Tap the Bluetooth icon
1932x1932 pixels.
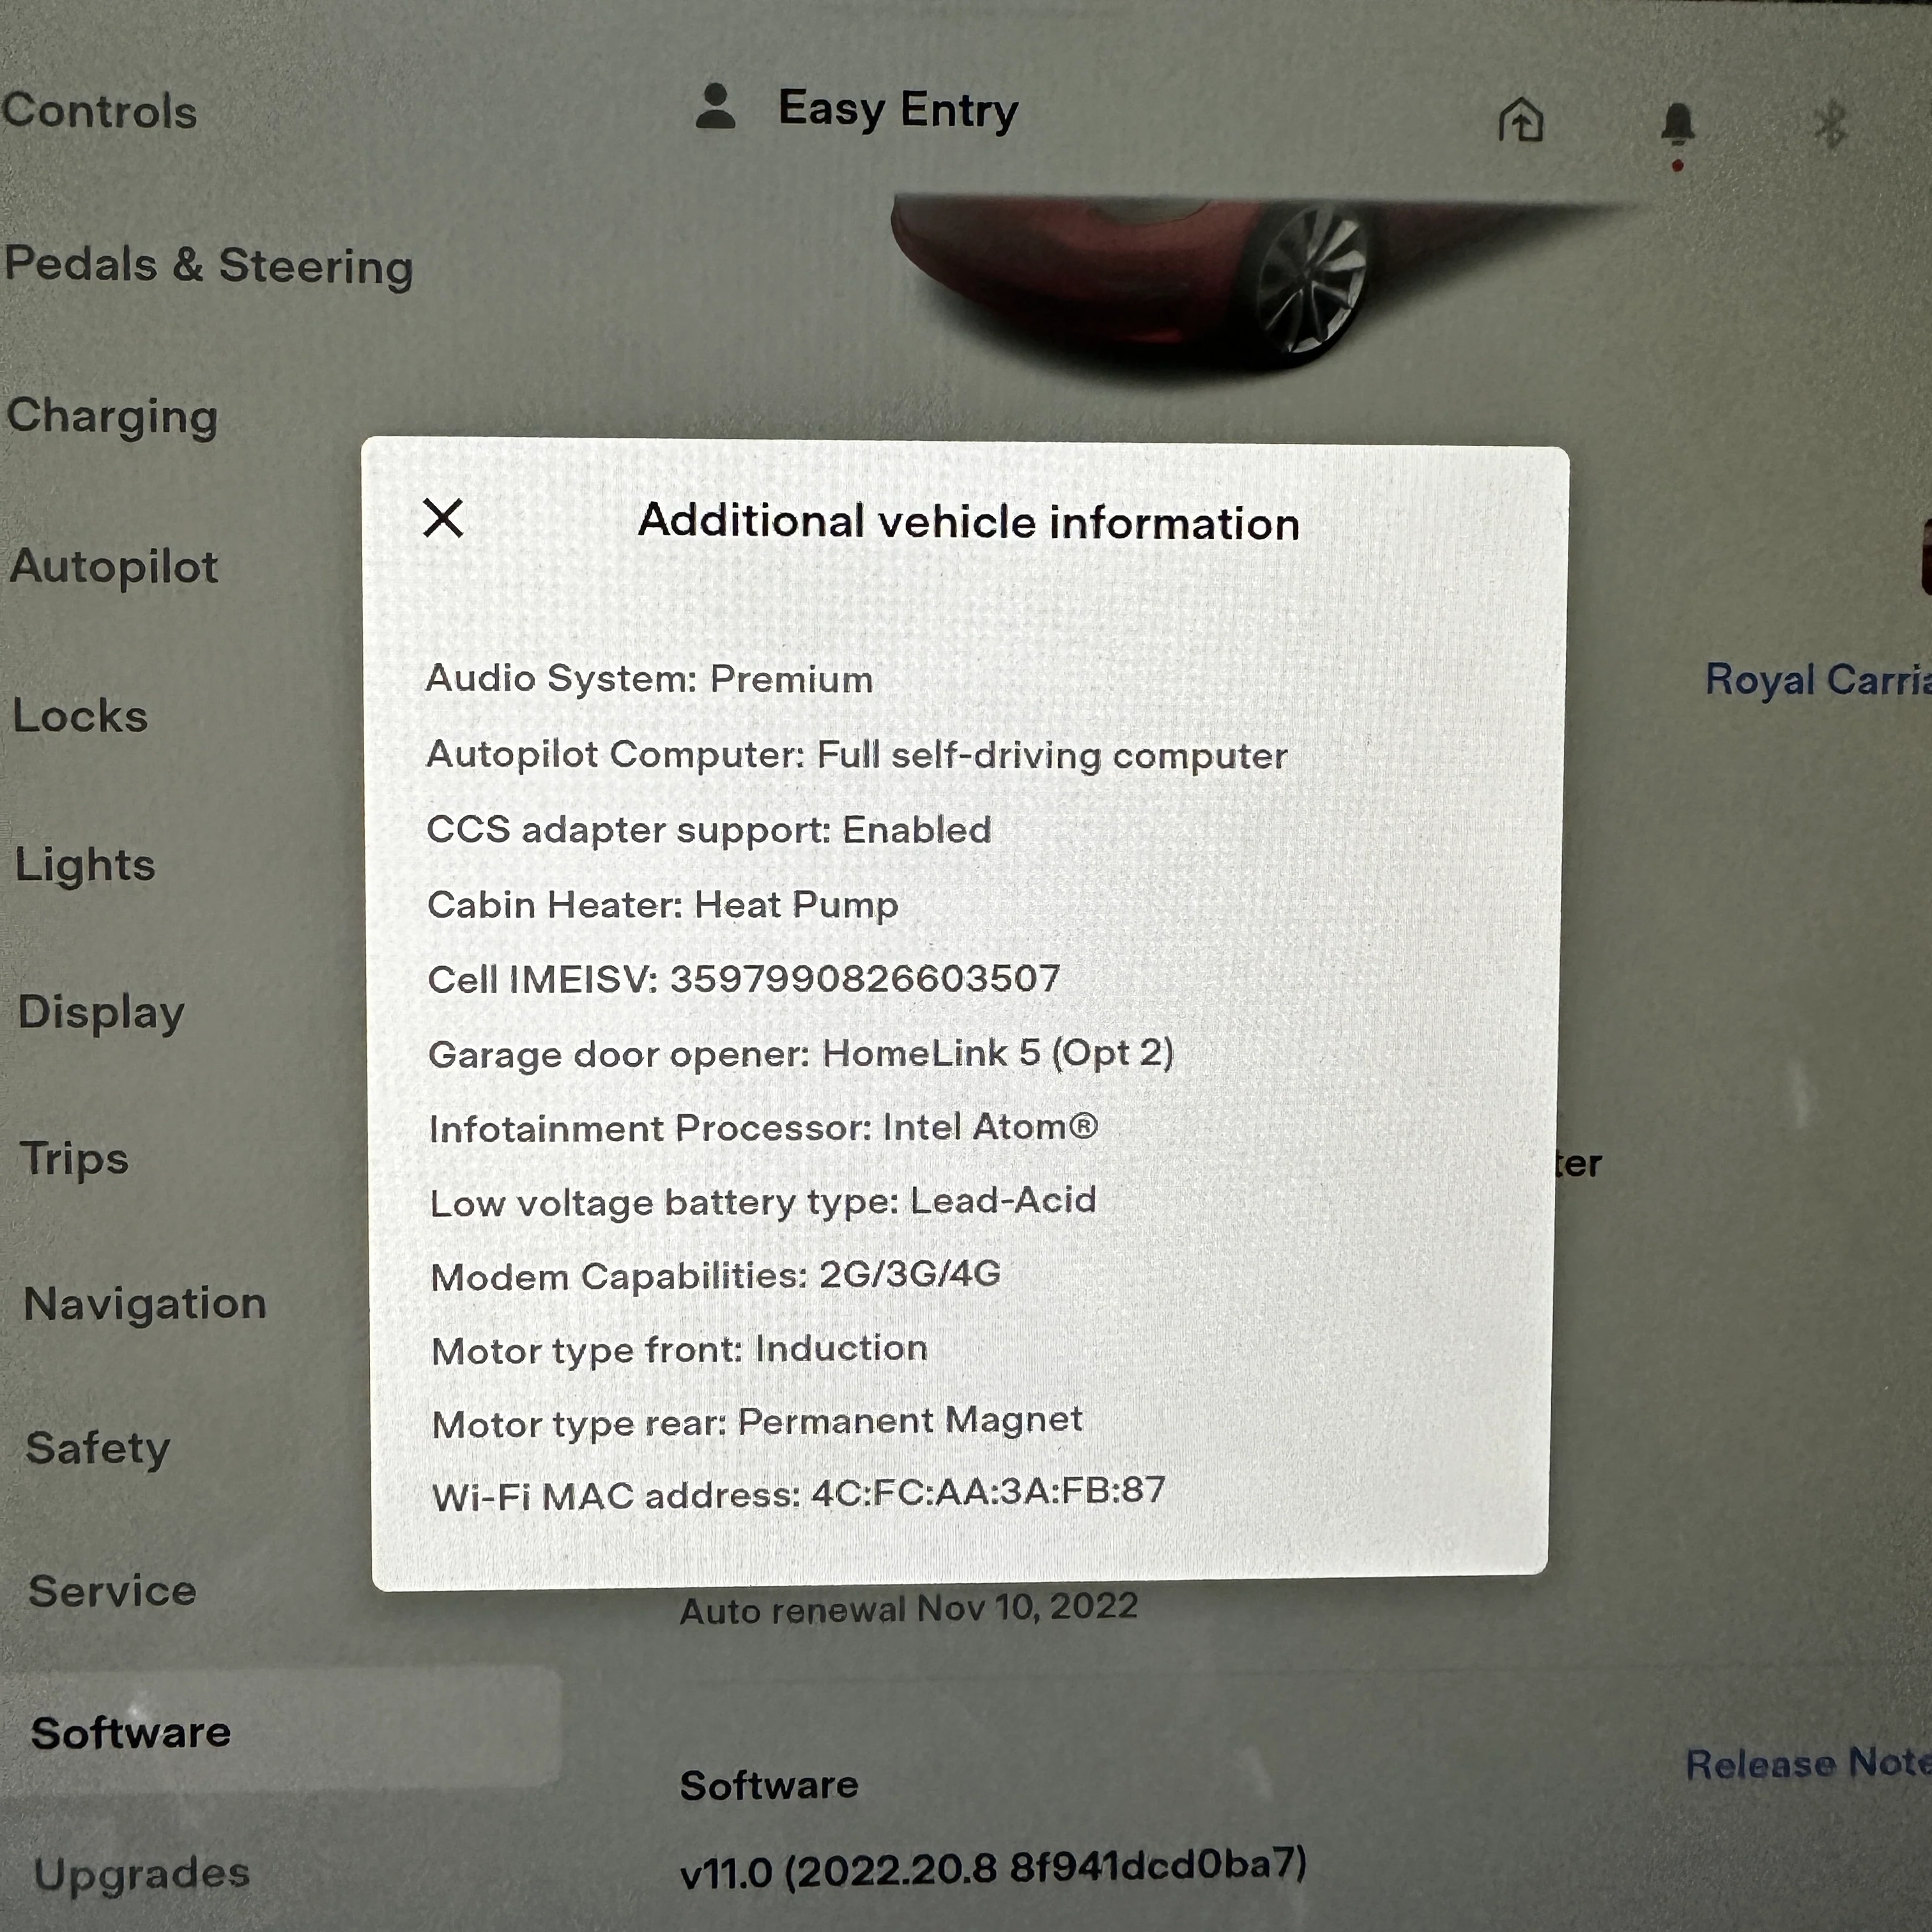click(x=1831, y=124)
